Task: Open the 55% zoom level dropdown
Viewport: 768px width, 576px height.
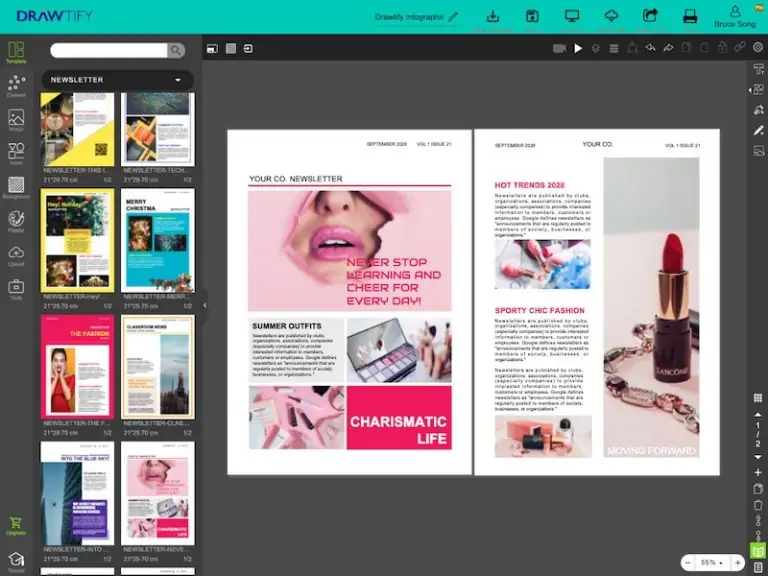Action: point(708,563)
